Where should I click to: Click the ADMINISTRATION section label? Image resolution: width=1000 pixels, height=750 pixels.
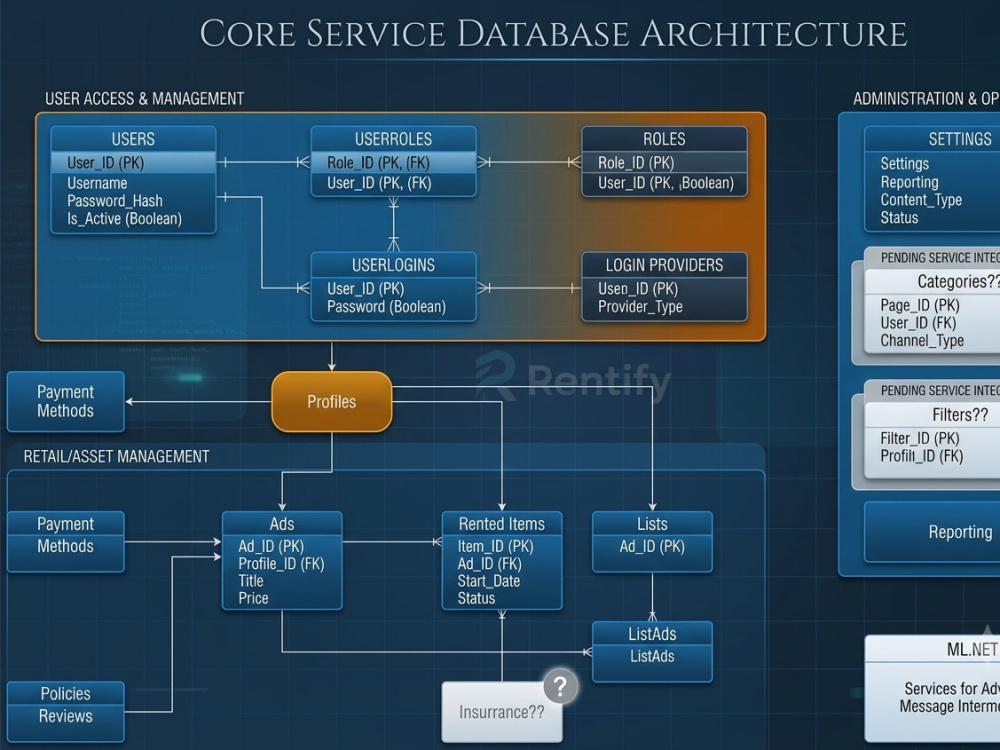coord(926,99)
